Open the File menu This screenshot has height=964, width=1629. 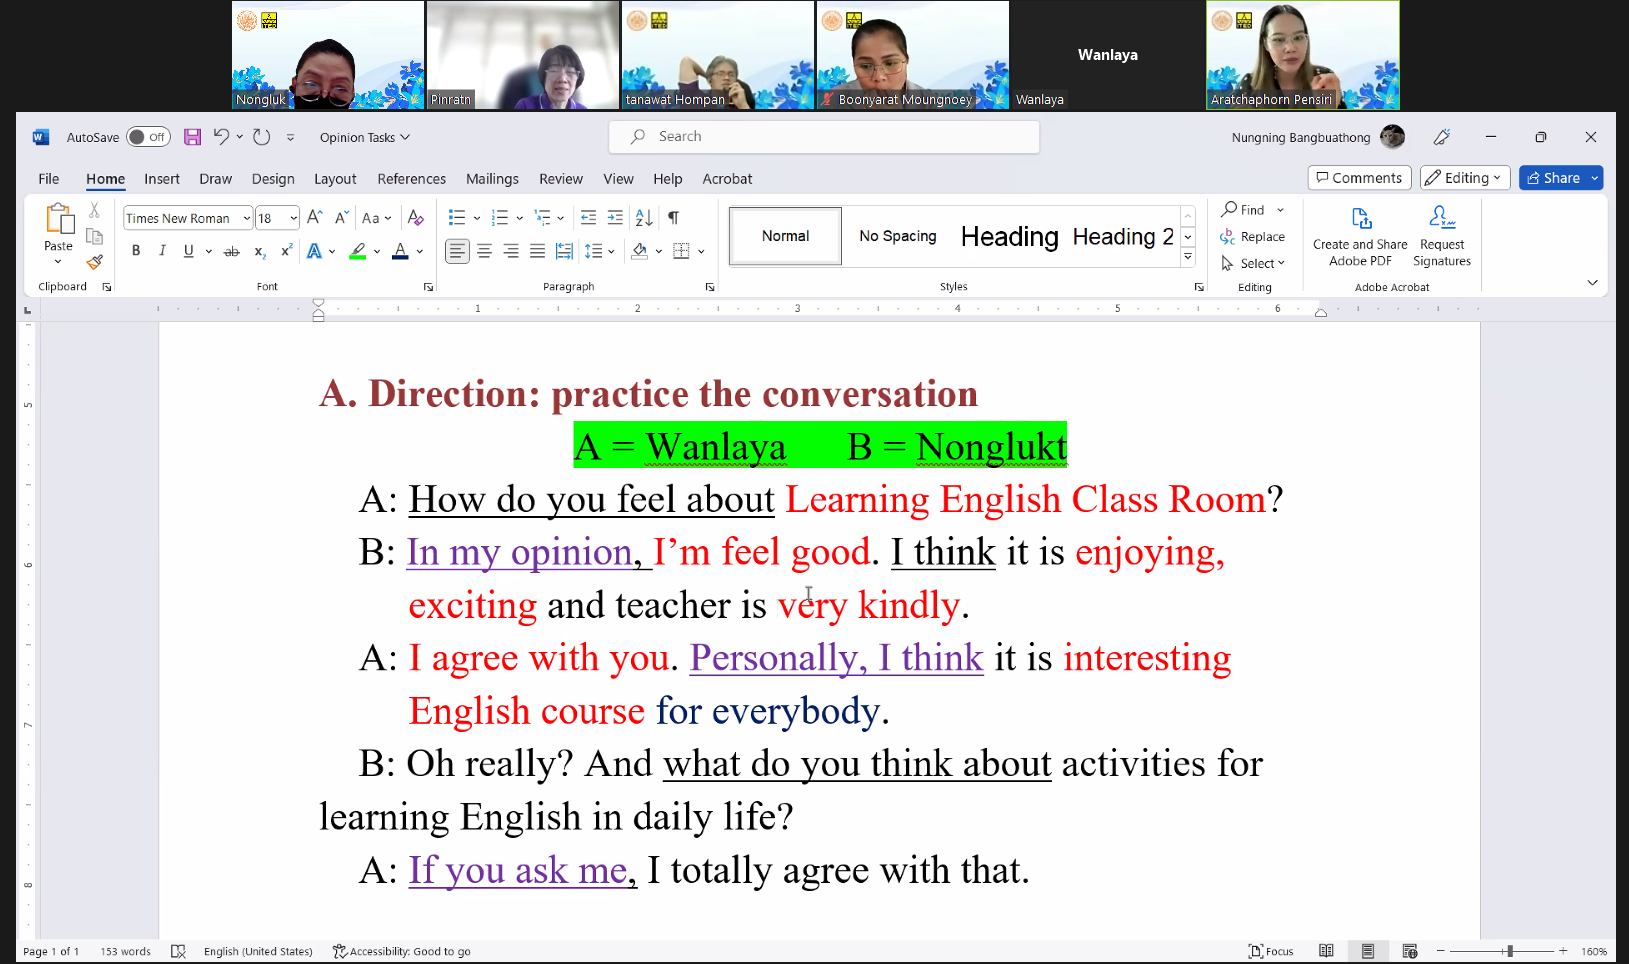coord(48,178)
